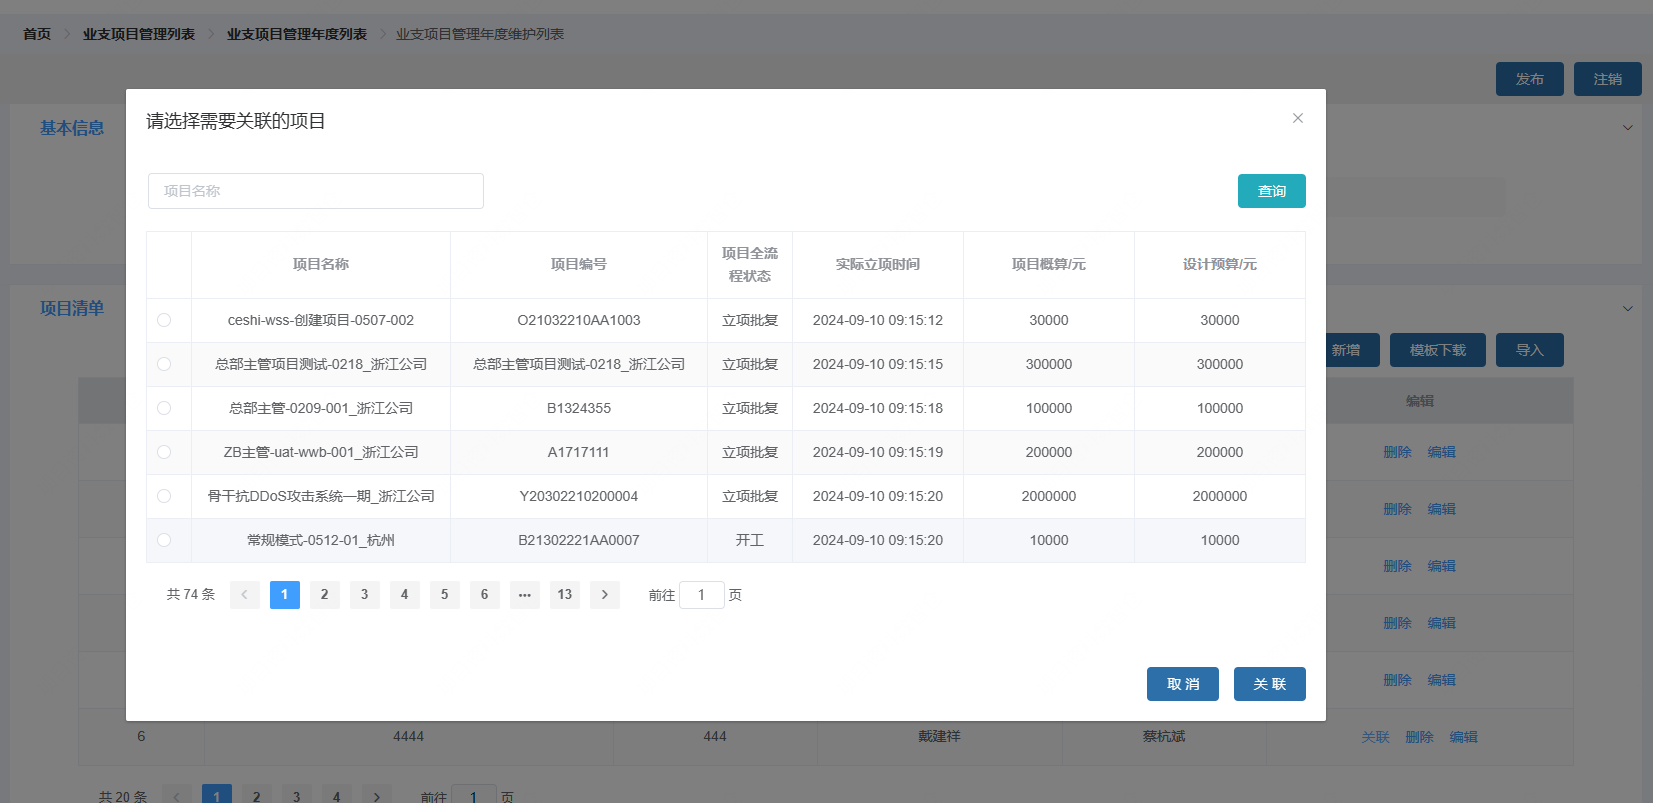Click the 项目名称 search input field

[316, 191]
